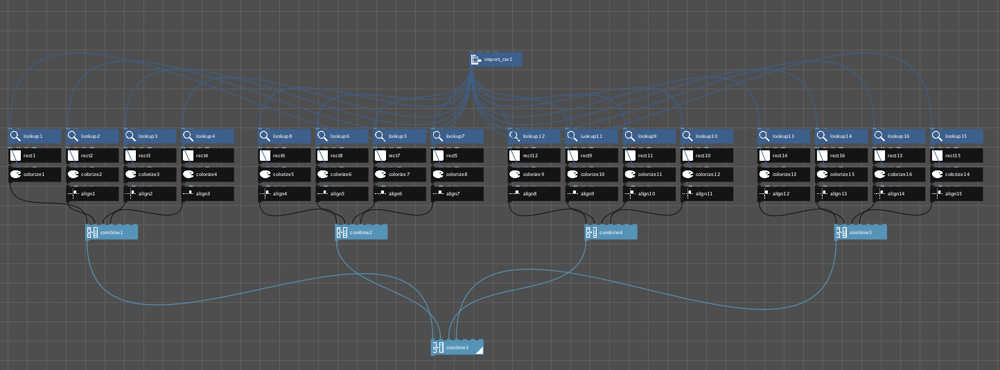Select the rect6 node
Image resolution: width=1000 pixels, height=370 pixels.
click(284, 156)
